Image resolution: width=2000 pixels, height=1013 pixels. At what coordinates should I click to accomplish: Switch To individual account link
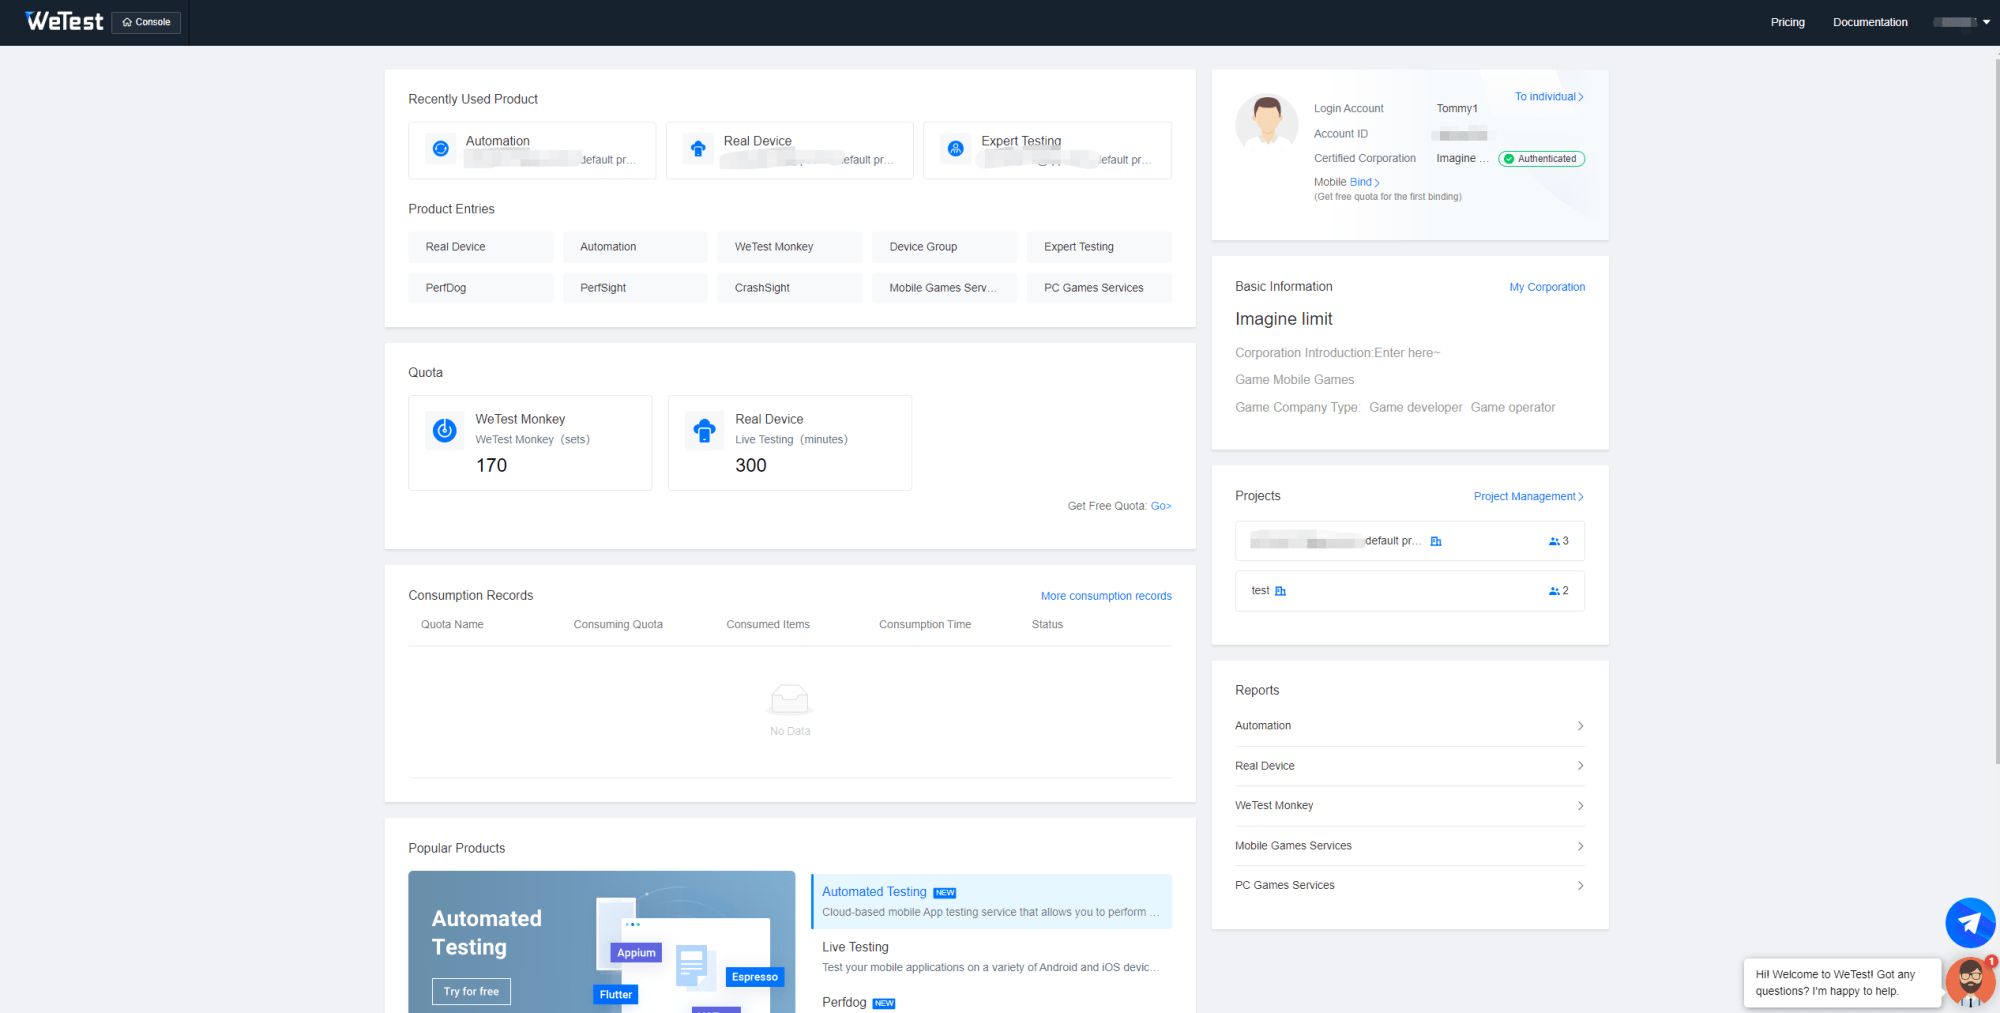(x=1549, y=97)
